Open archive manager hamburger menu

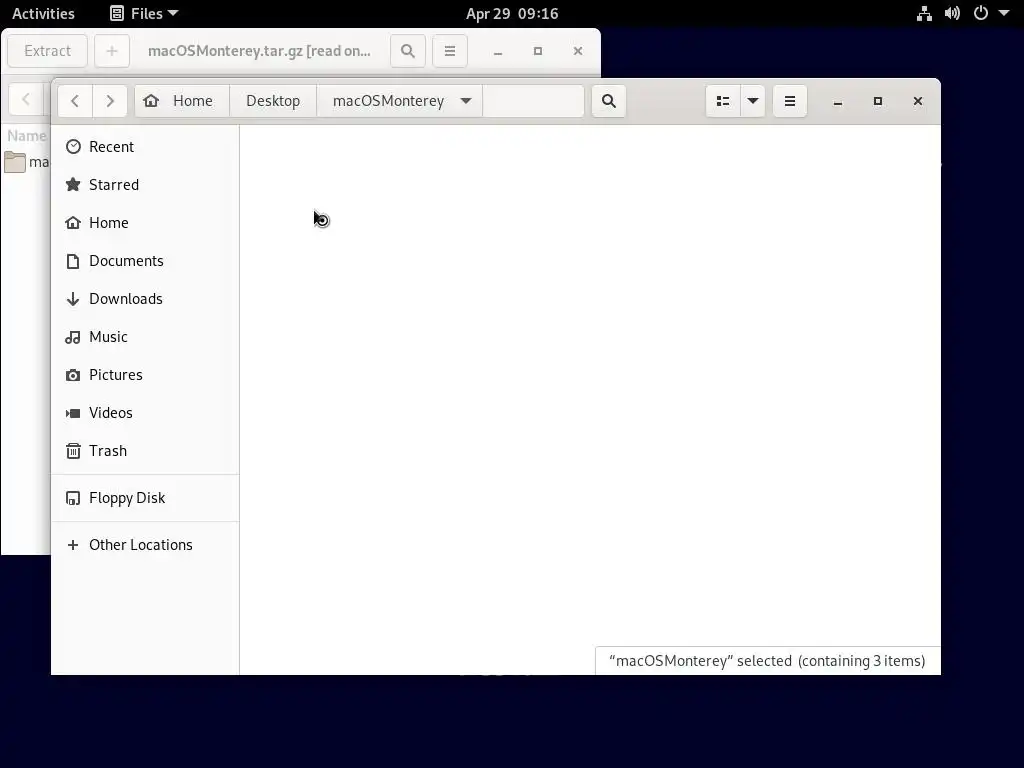[450, 51]
